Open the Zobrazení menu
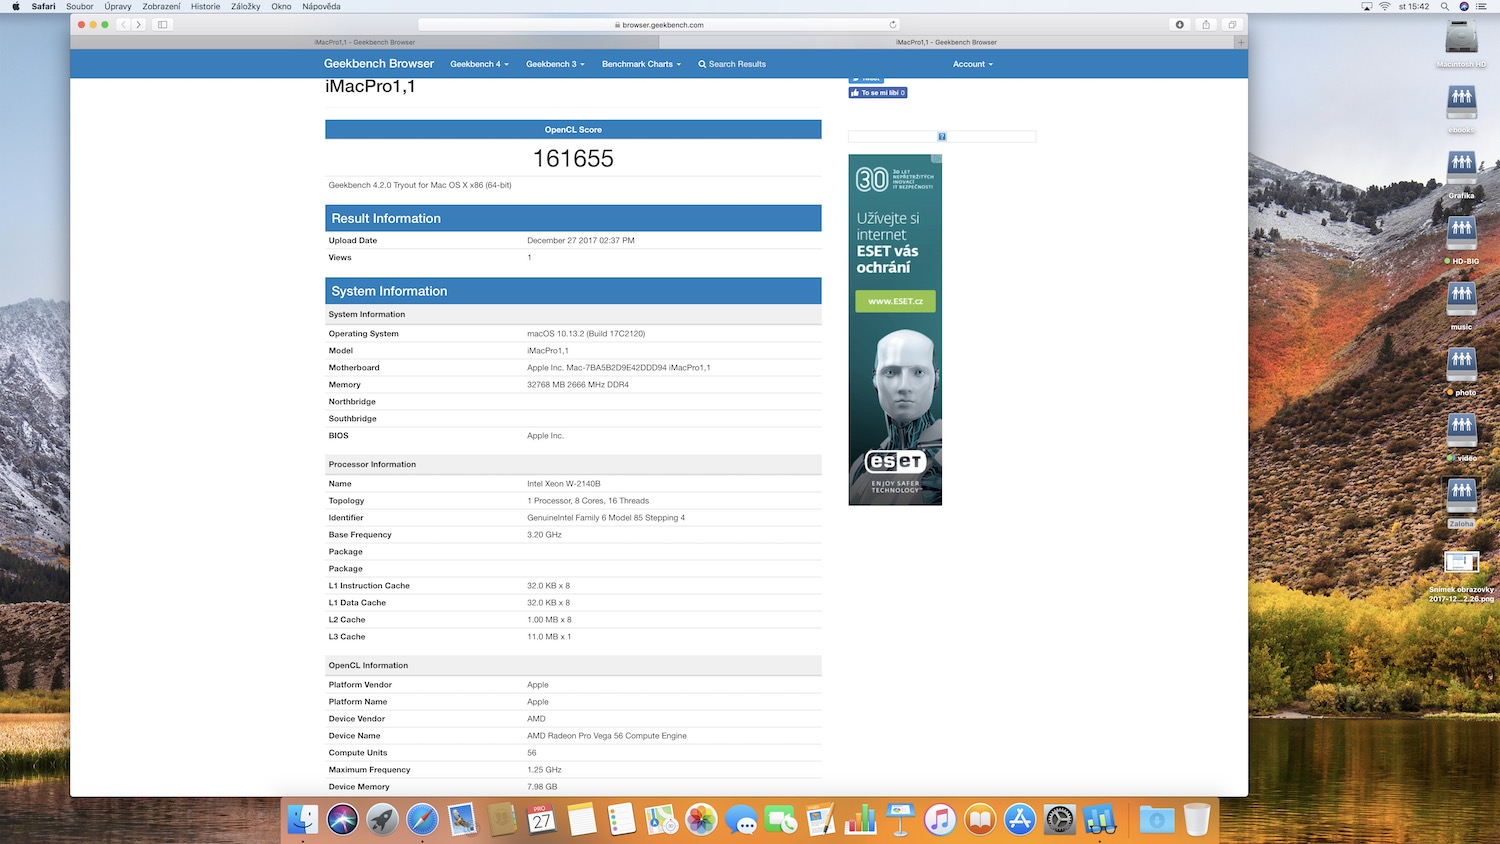Image resolution: width=1500 pixels, height=844 pixels. [x=161, y=6]
